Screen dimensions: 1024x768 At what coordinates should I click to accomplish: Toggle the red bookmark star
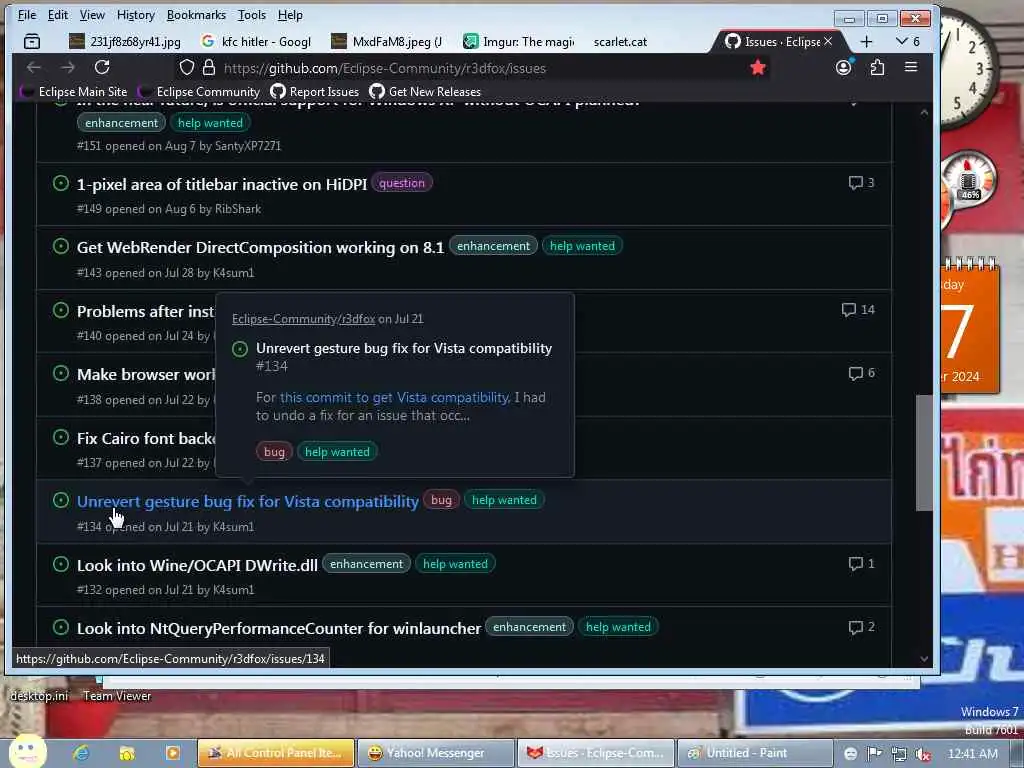click(758, 67)
